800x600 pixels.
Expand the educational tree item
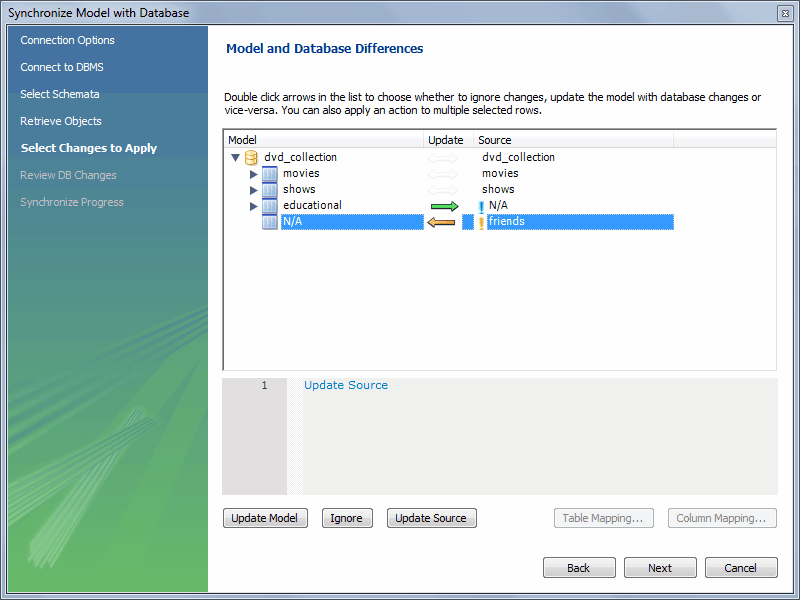point(253,205)
